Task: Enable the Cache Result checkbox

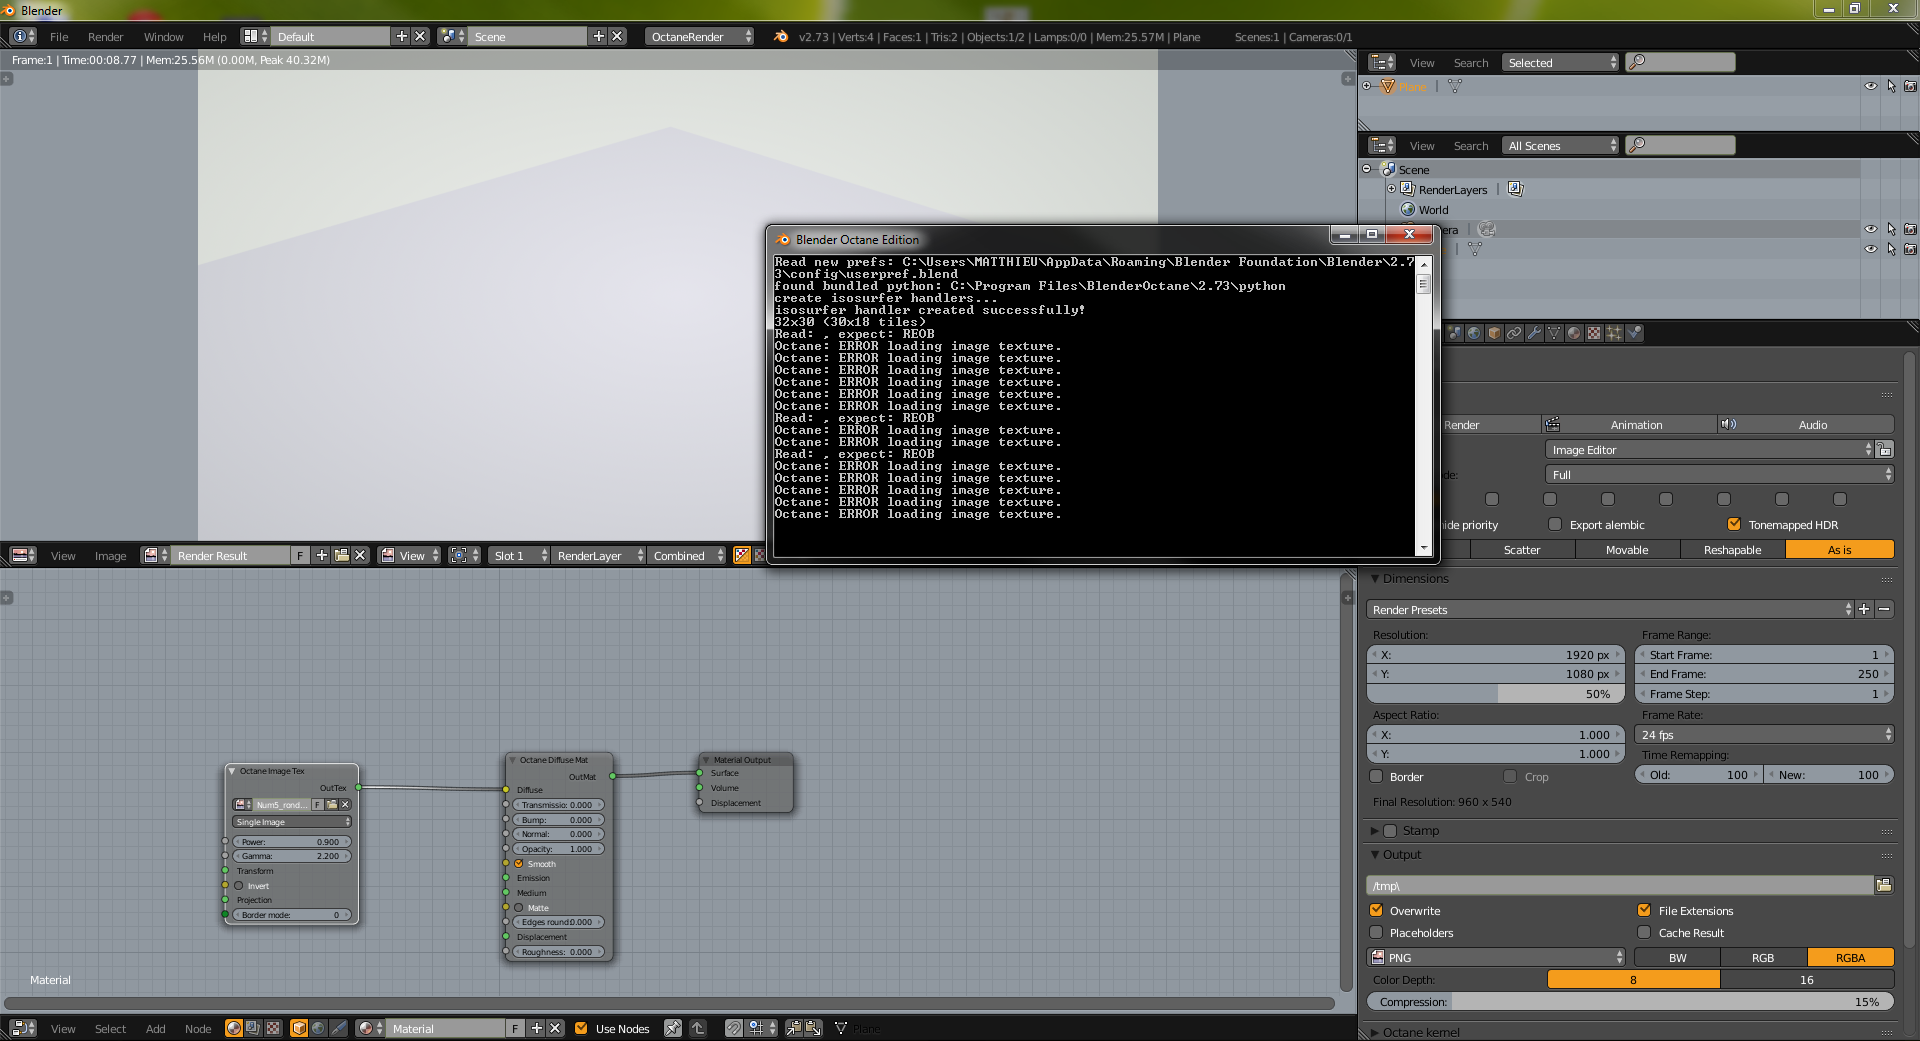Action: click(x=1644, y=933)
